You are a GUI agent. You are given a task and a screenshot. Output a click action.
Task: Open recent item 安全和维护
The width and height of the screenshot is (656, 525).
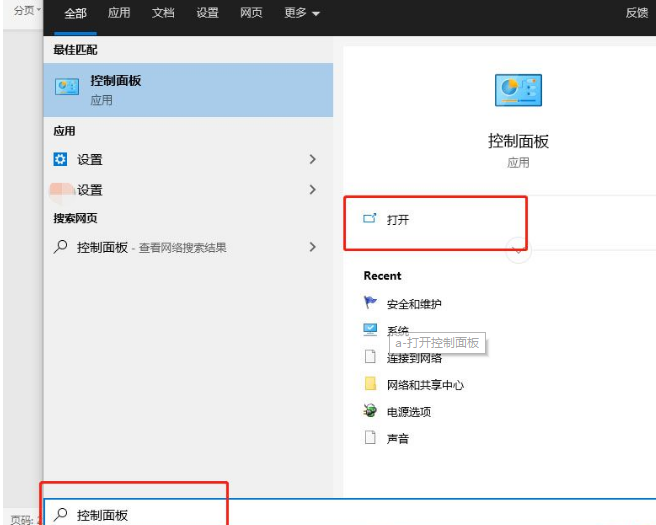coord(414,304)
